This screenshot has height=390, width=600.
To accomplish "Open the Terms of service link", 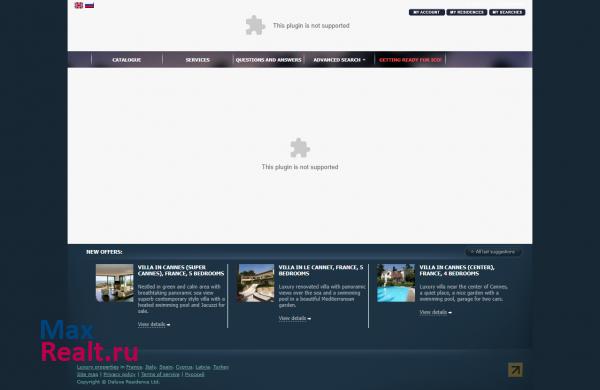I will [x=160, y=374].
